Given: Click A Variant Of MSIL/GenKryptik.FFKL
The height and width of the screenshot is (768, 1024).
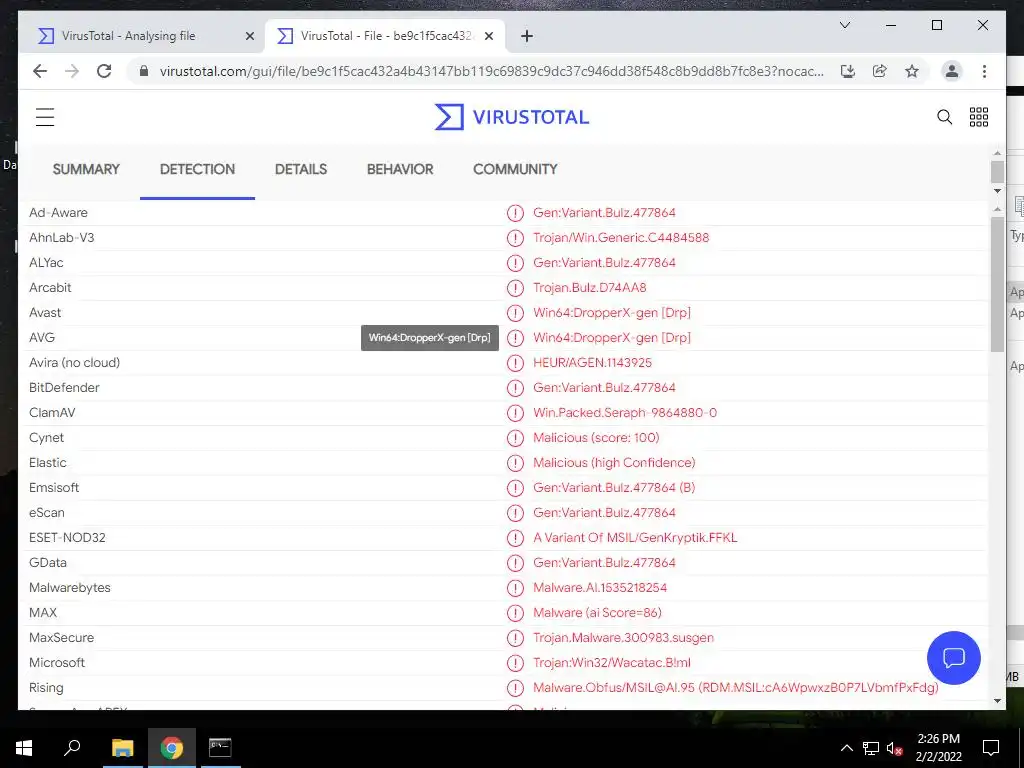Looking at the screenshot, I should click(x=635, y=537).
